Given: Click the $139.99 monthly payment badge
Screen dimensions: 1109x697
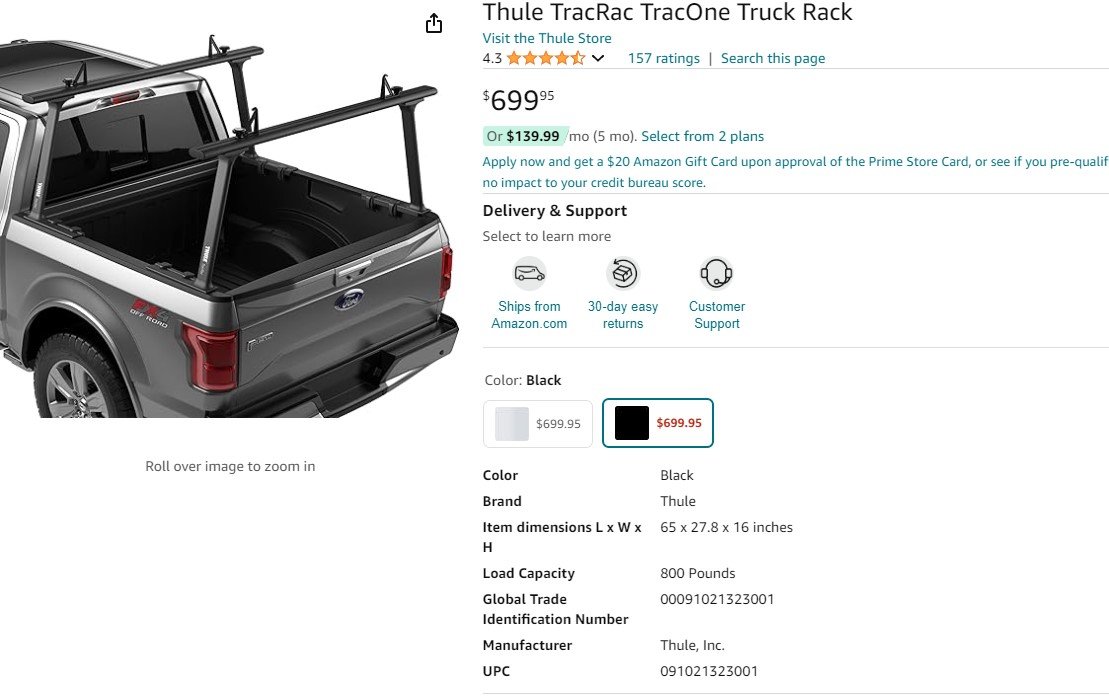Looking at the screenshot, I should coord(526,136).
